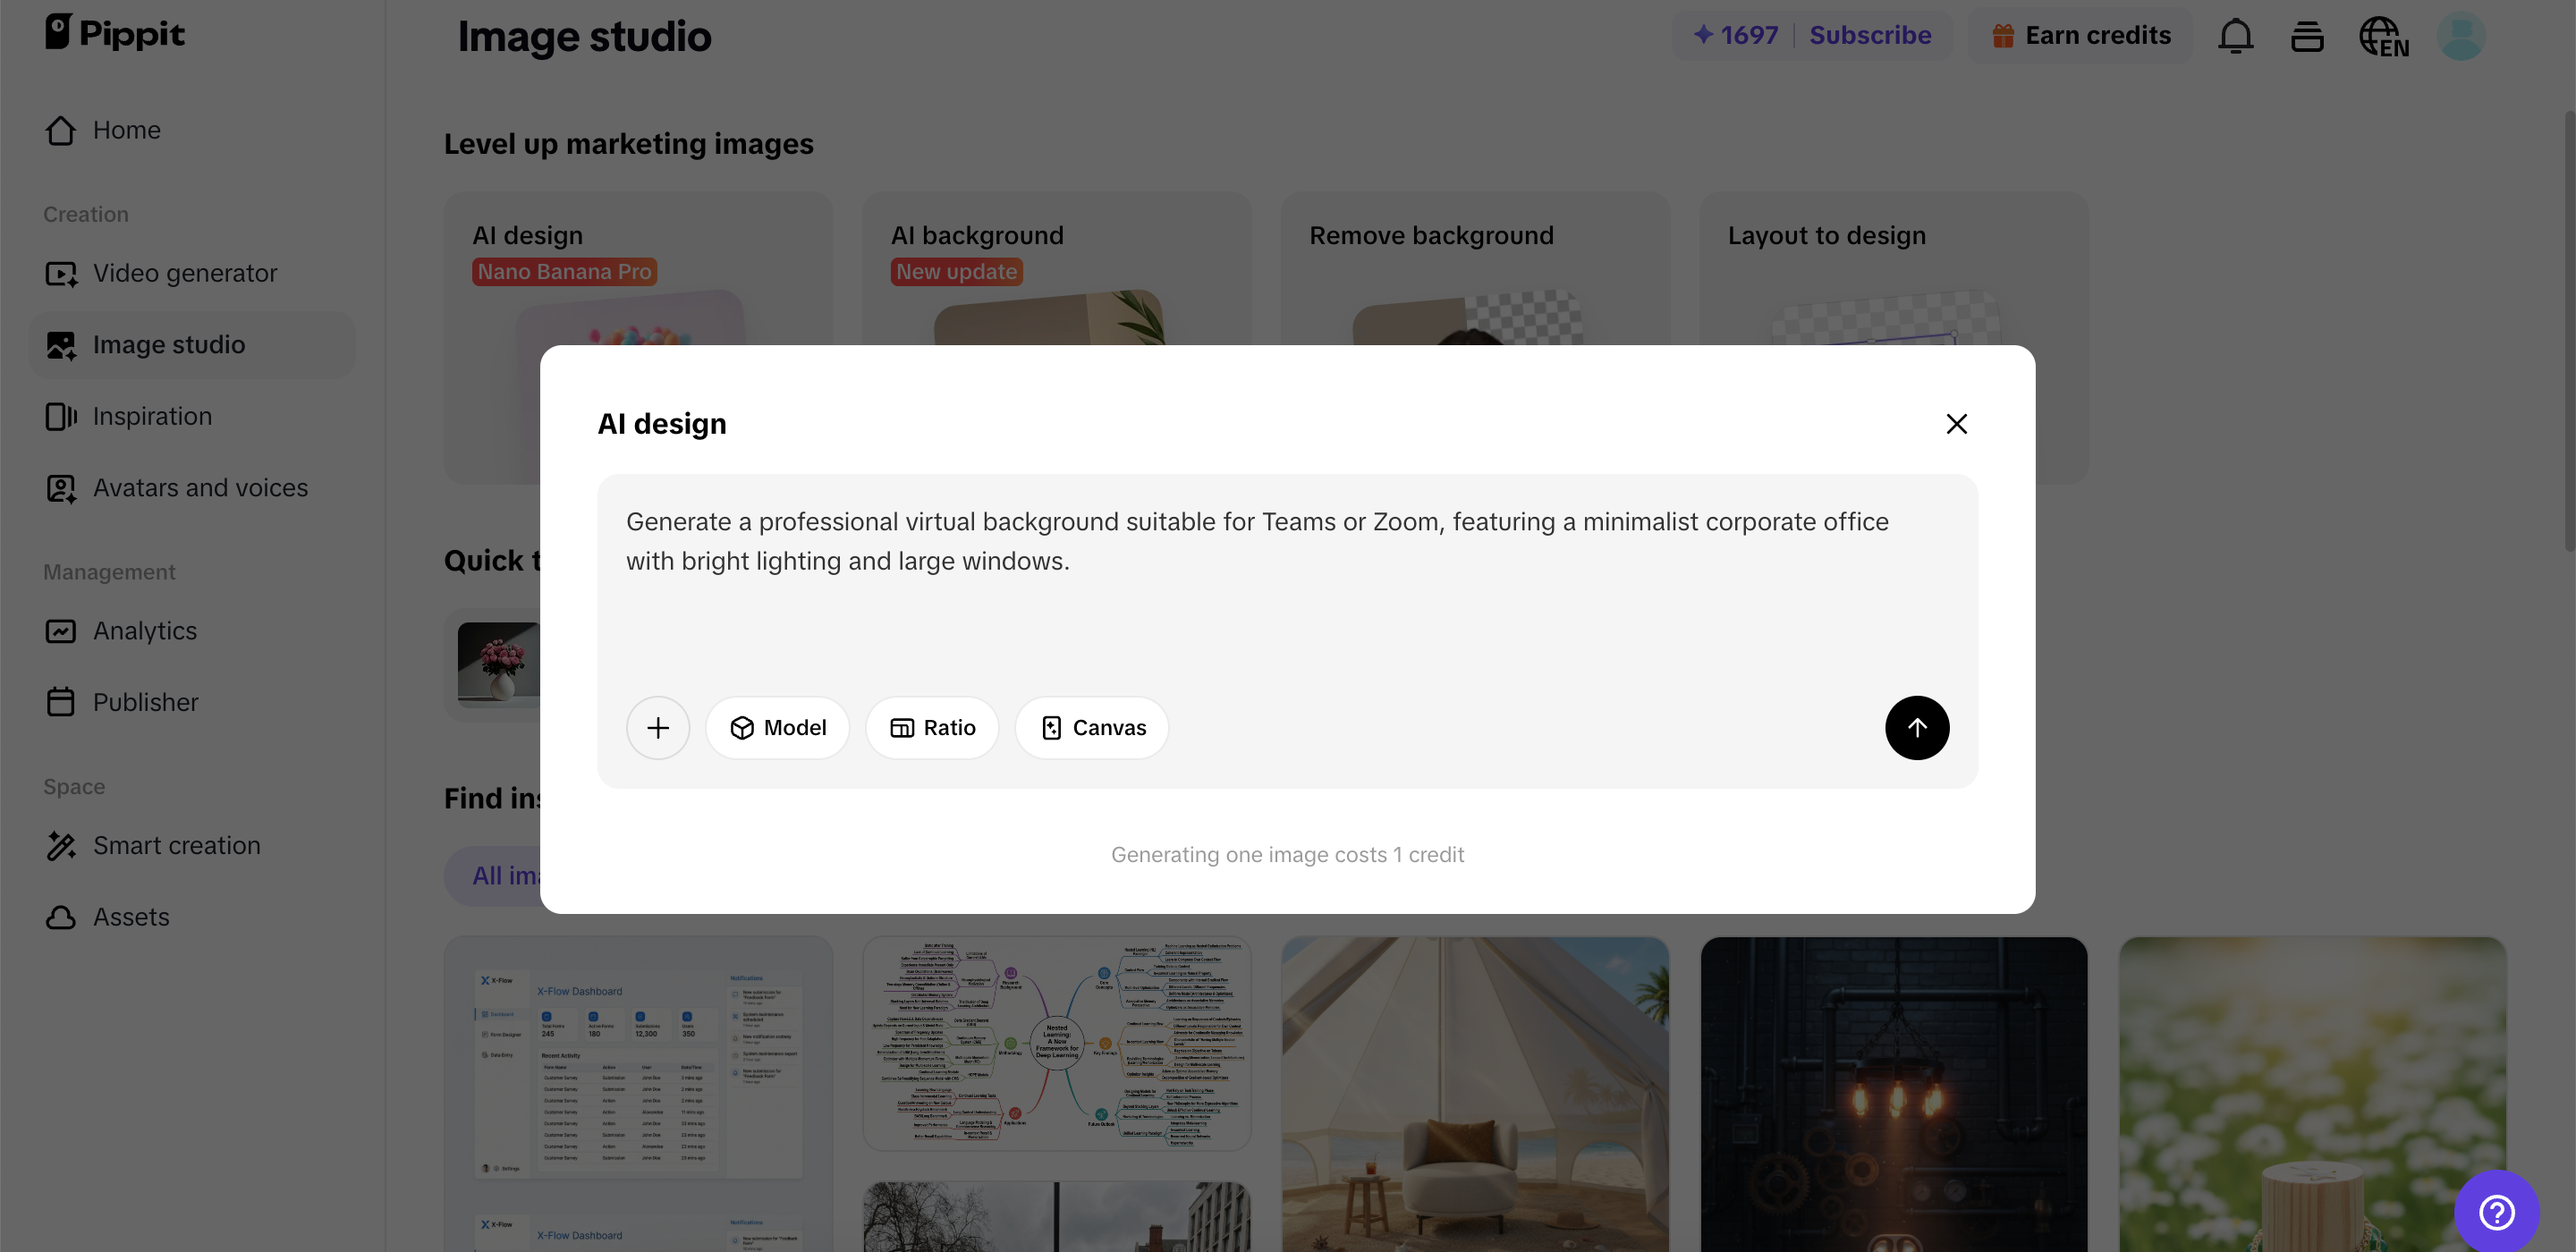Click the Subscribe link

pyautogui.click(x=1869, y=36)
